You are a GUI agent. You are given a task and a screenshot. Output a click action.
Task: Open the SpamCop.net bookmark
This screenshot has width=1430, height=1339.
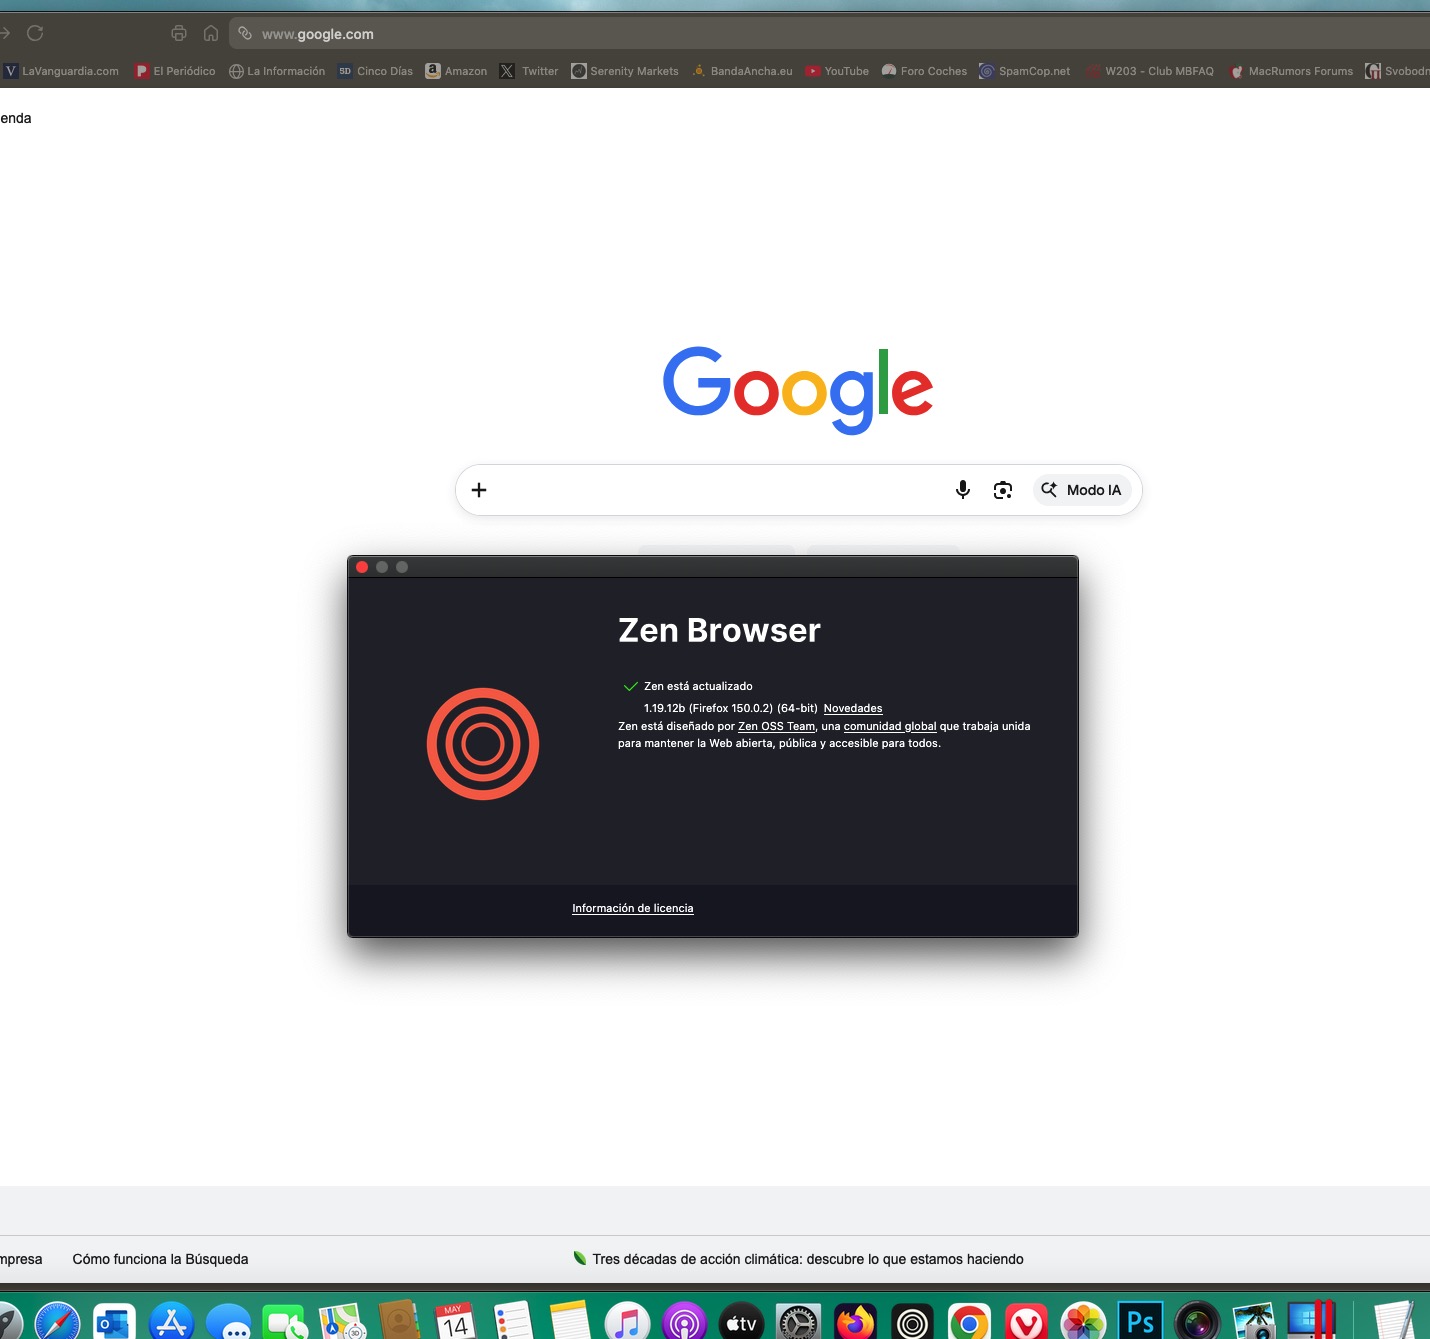tap(1025, 71)
